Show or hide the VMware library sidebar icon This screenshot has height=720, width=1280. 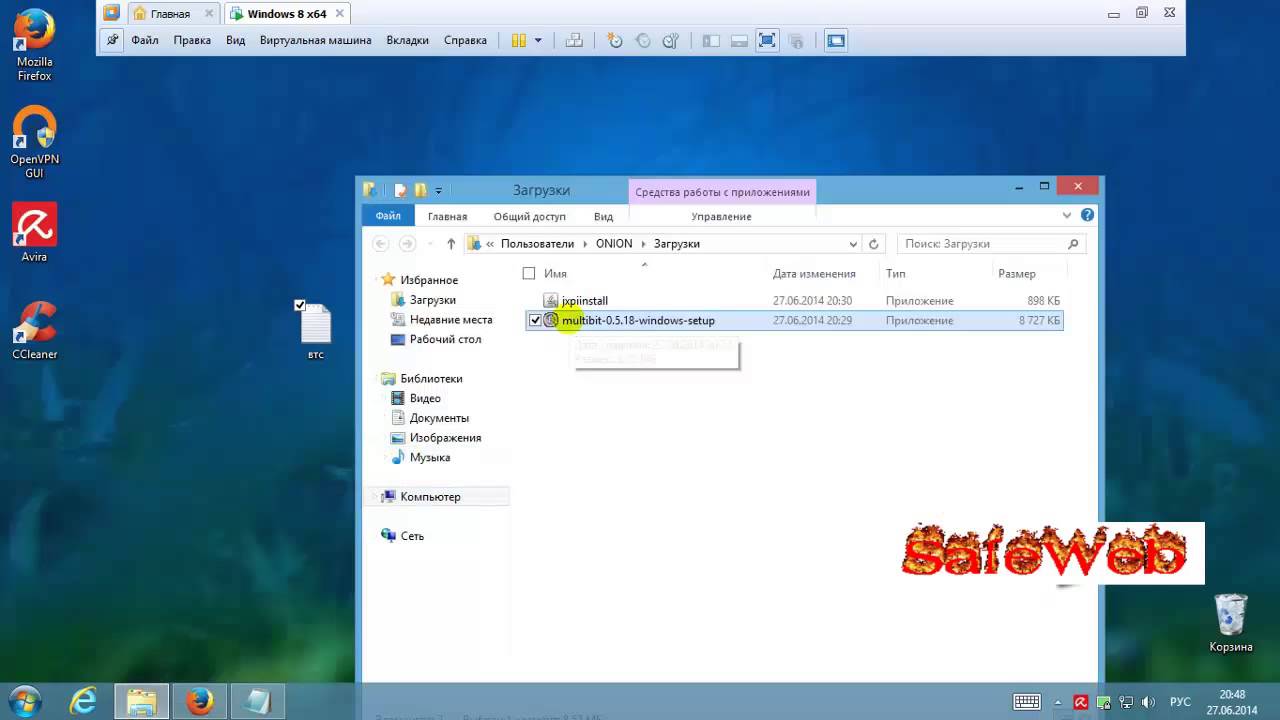click(711, 40)
